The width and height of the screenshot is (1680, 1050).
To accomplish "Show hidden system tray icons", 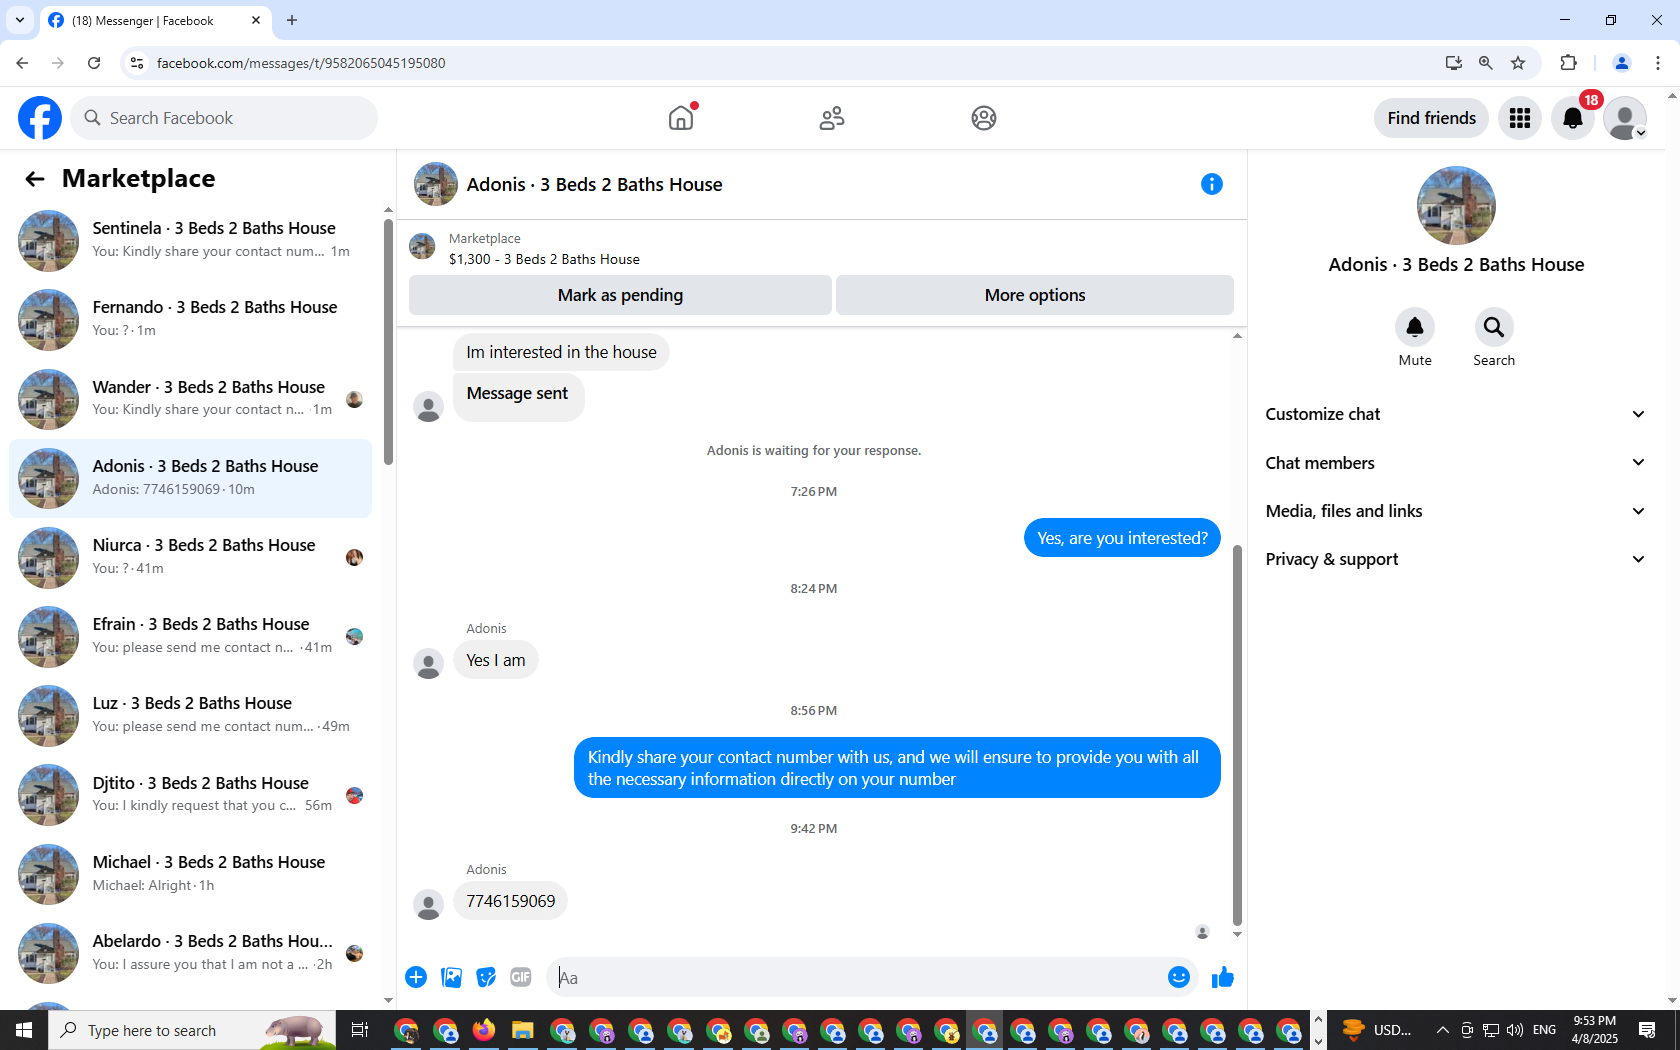I will click(x=1442, y=1030).
